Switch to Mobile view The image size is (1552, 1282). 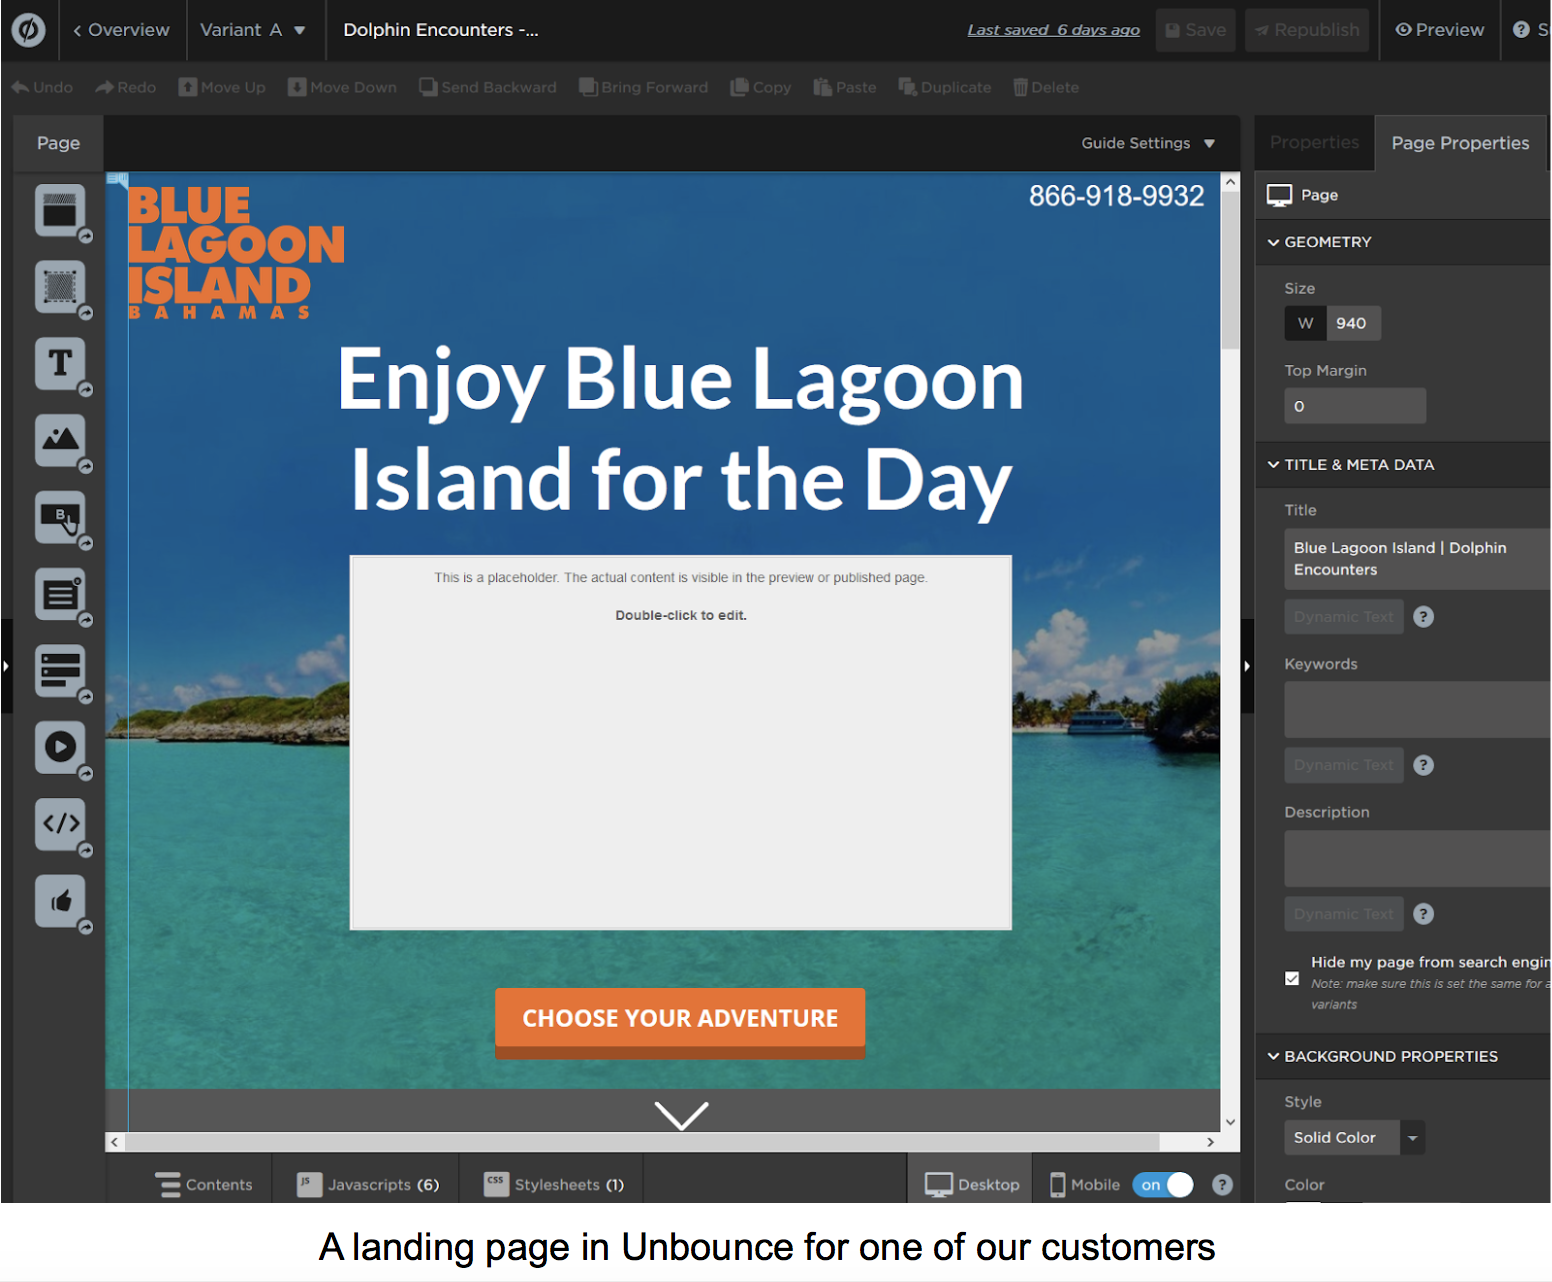pyautogui.click(x=1084, y=1185)
